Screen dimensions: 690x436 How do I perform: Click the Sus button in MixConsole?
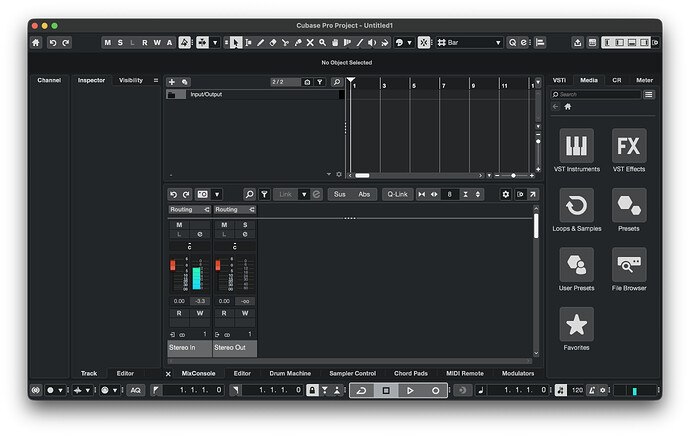click(x=340, y=194)
